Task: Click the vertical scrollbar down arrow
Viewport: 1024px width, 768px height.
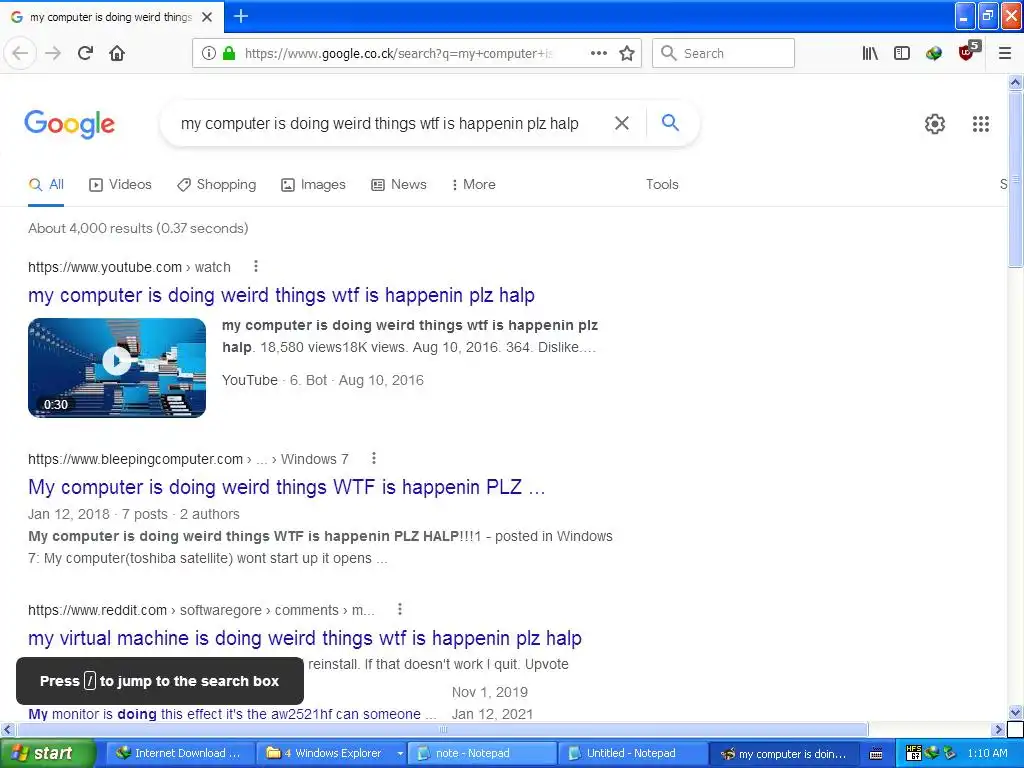Action: coord(1016,712)
